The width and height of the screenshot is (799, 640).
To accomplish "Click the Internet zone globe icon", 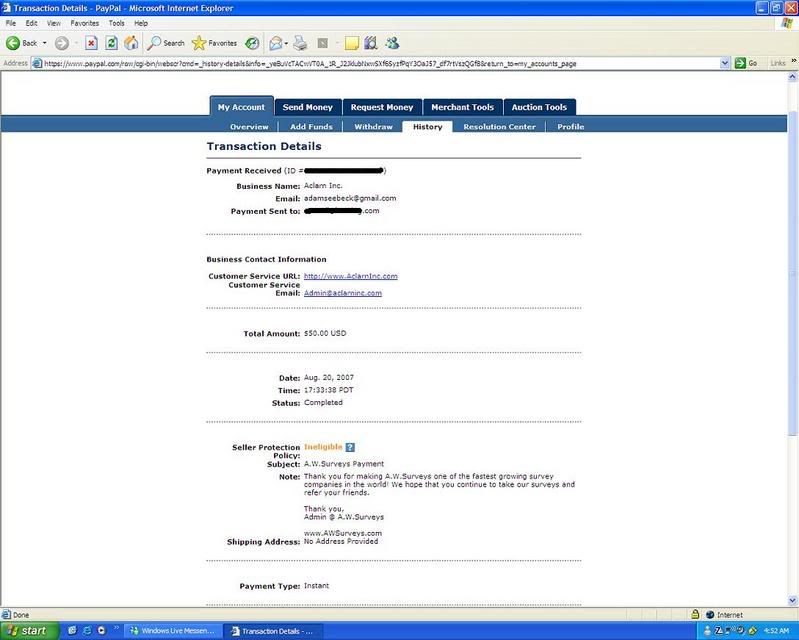I will click(x=710, y=615).
